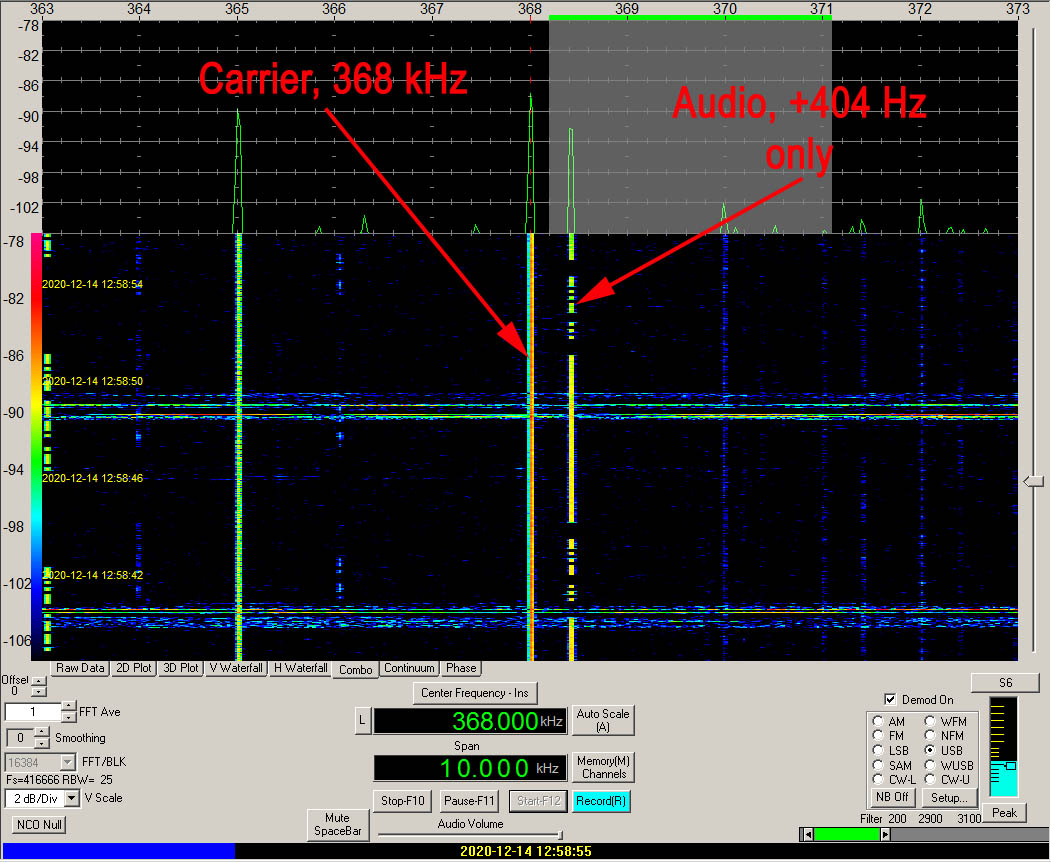Click the green filter bandwidth bar
1051x862 pixels.
point(847,835)
